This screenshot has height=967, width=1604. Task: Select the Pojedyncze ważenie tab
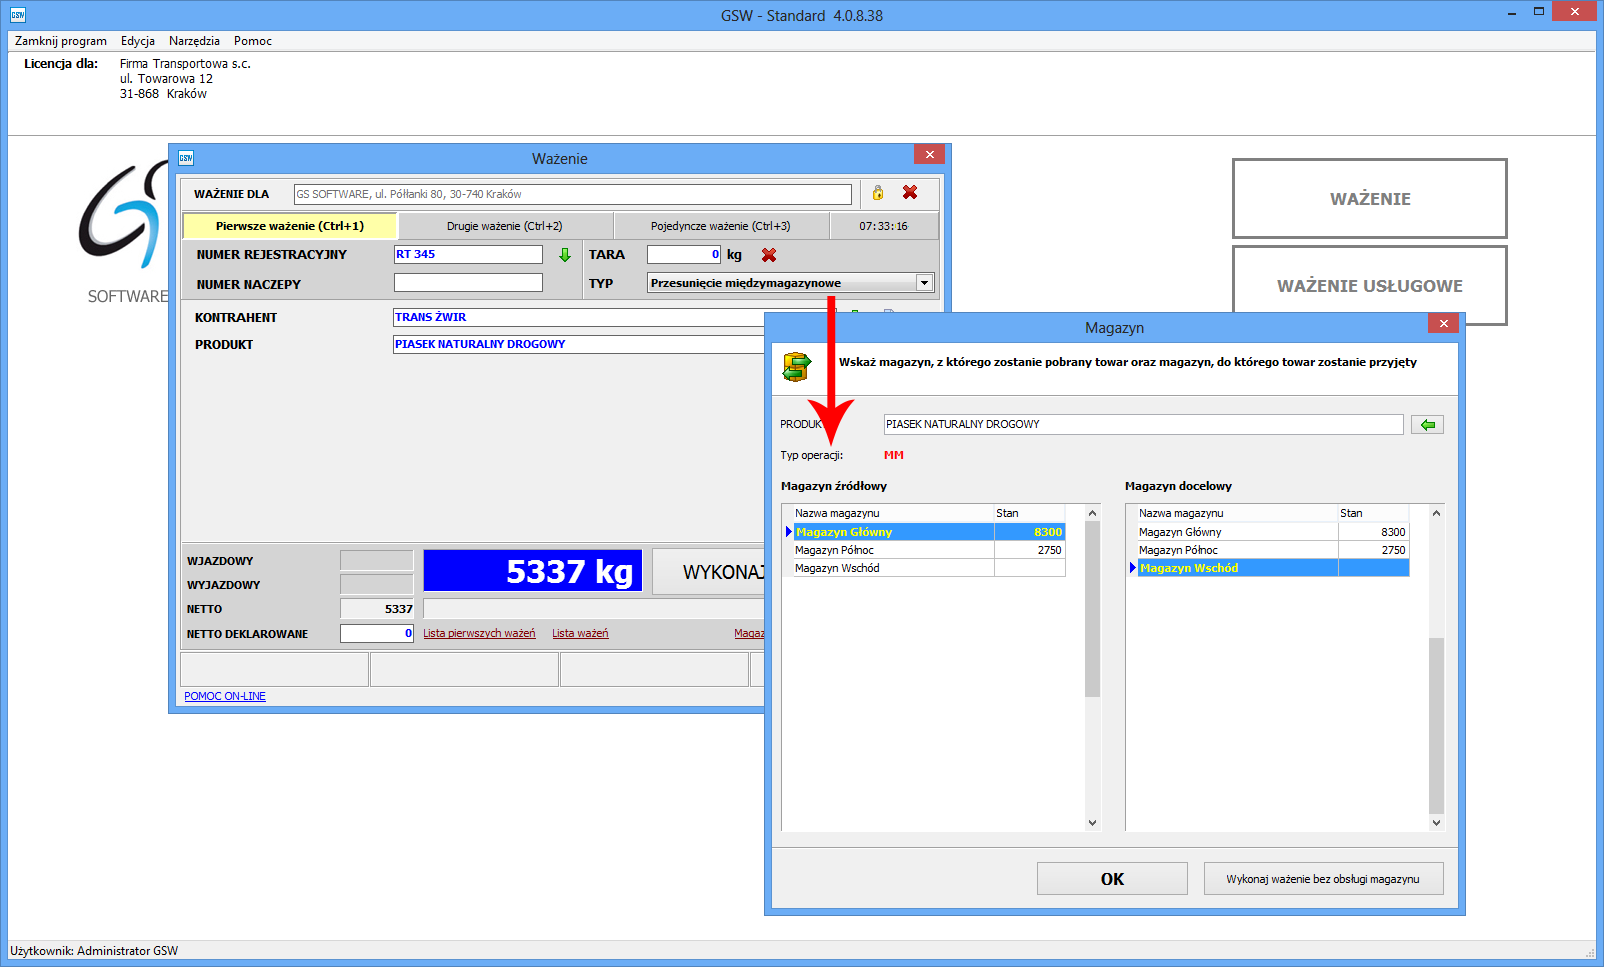coord(720,226)
